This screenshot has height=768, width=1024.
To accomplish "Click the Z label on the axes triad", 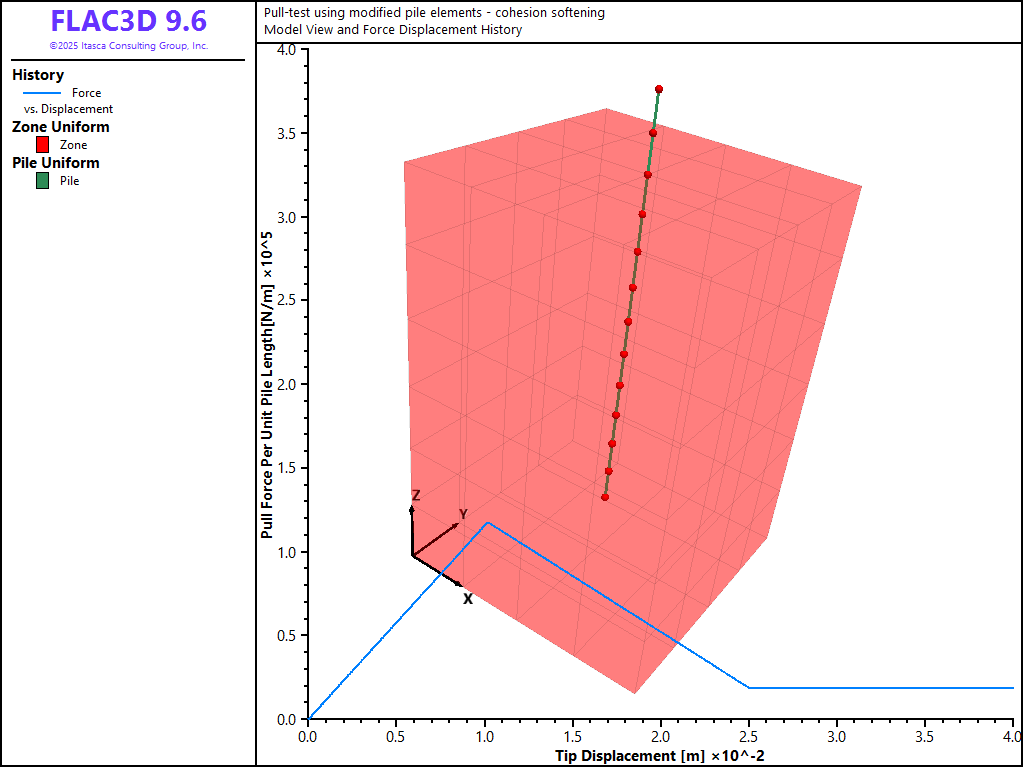I will coord(416,496).
